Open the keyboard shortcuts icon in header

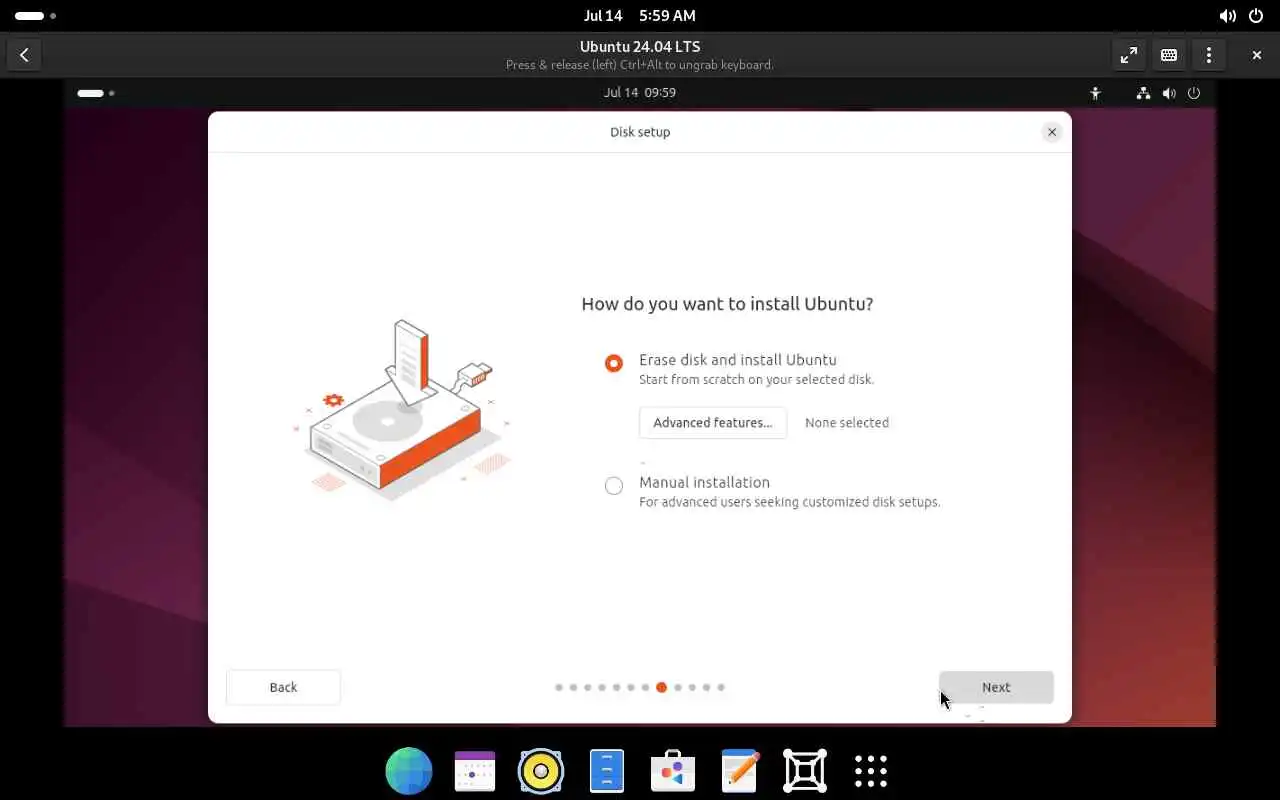(1169, 55)
